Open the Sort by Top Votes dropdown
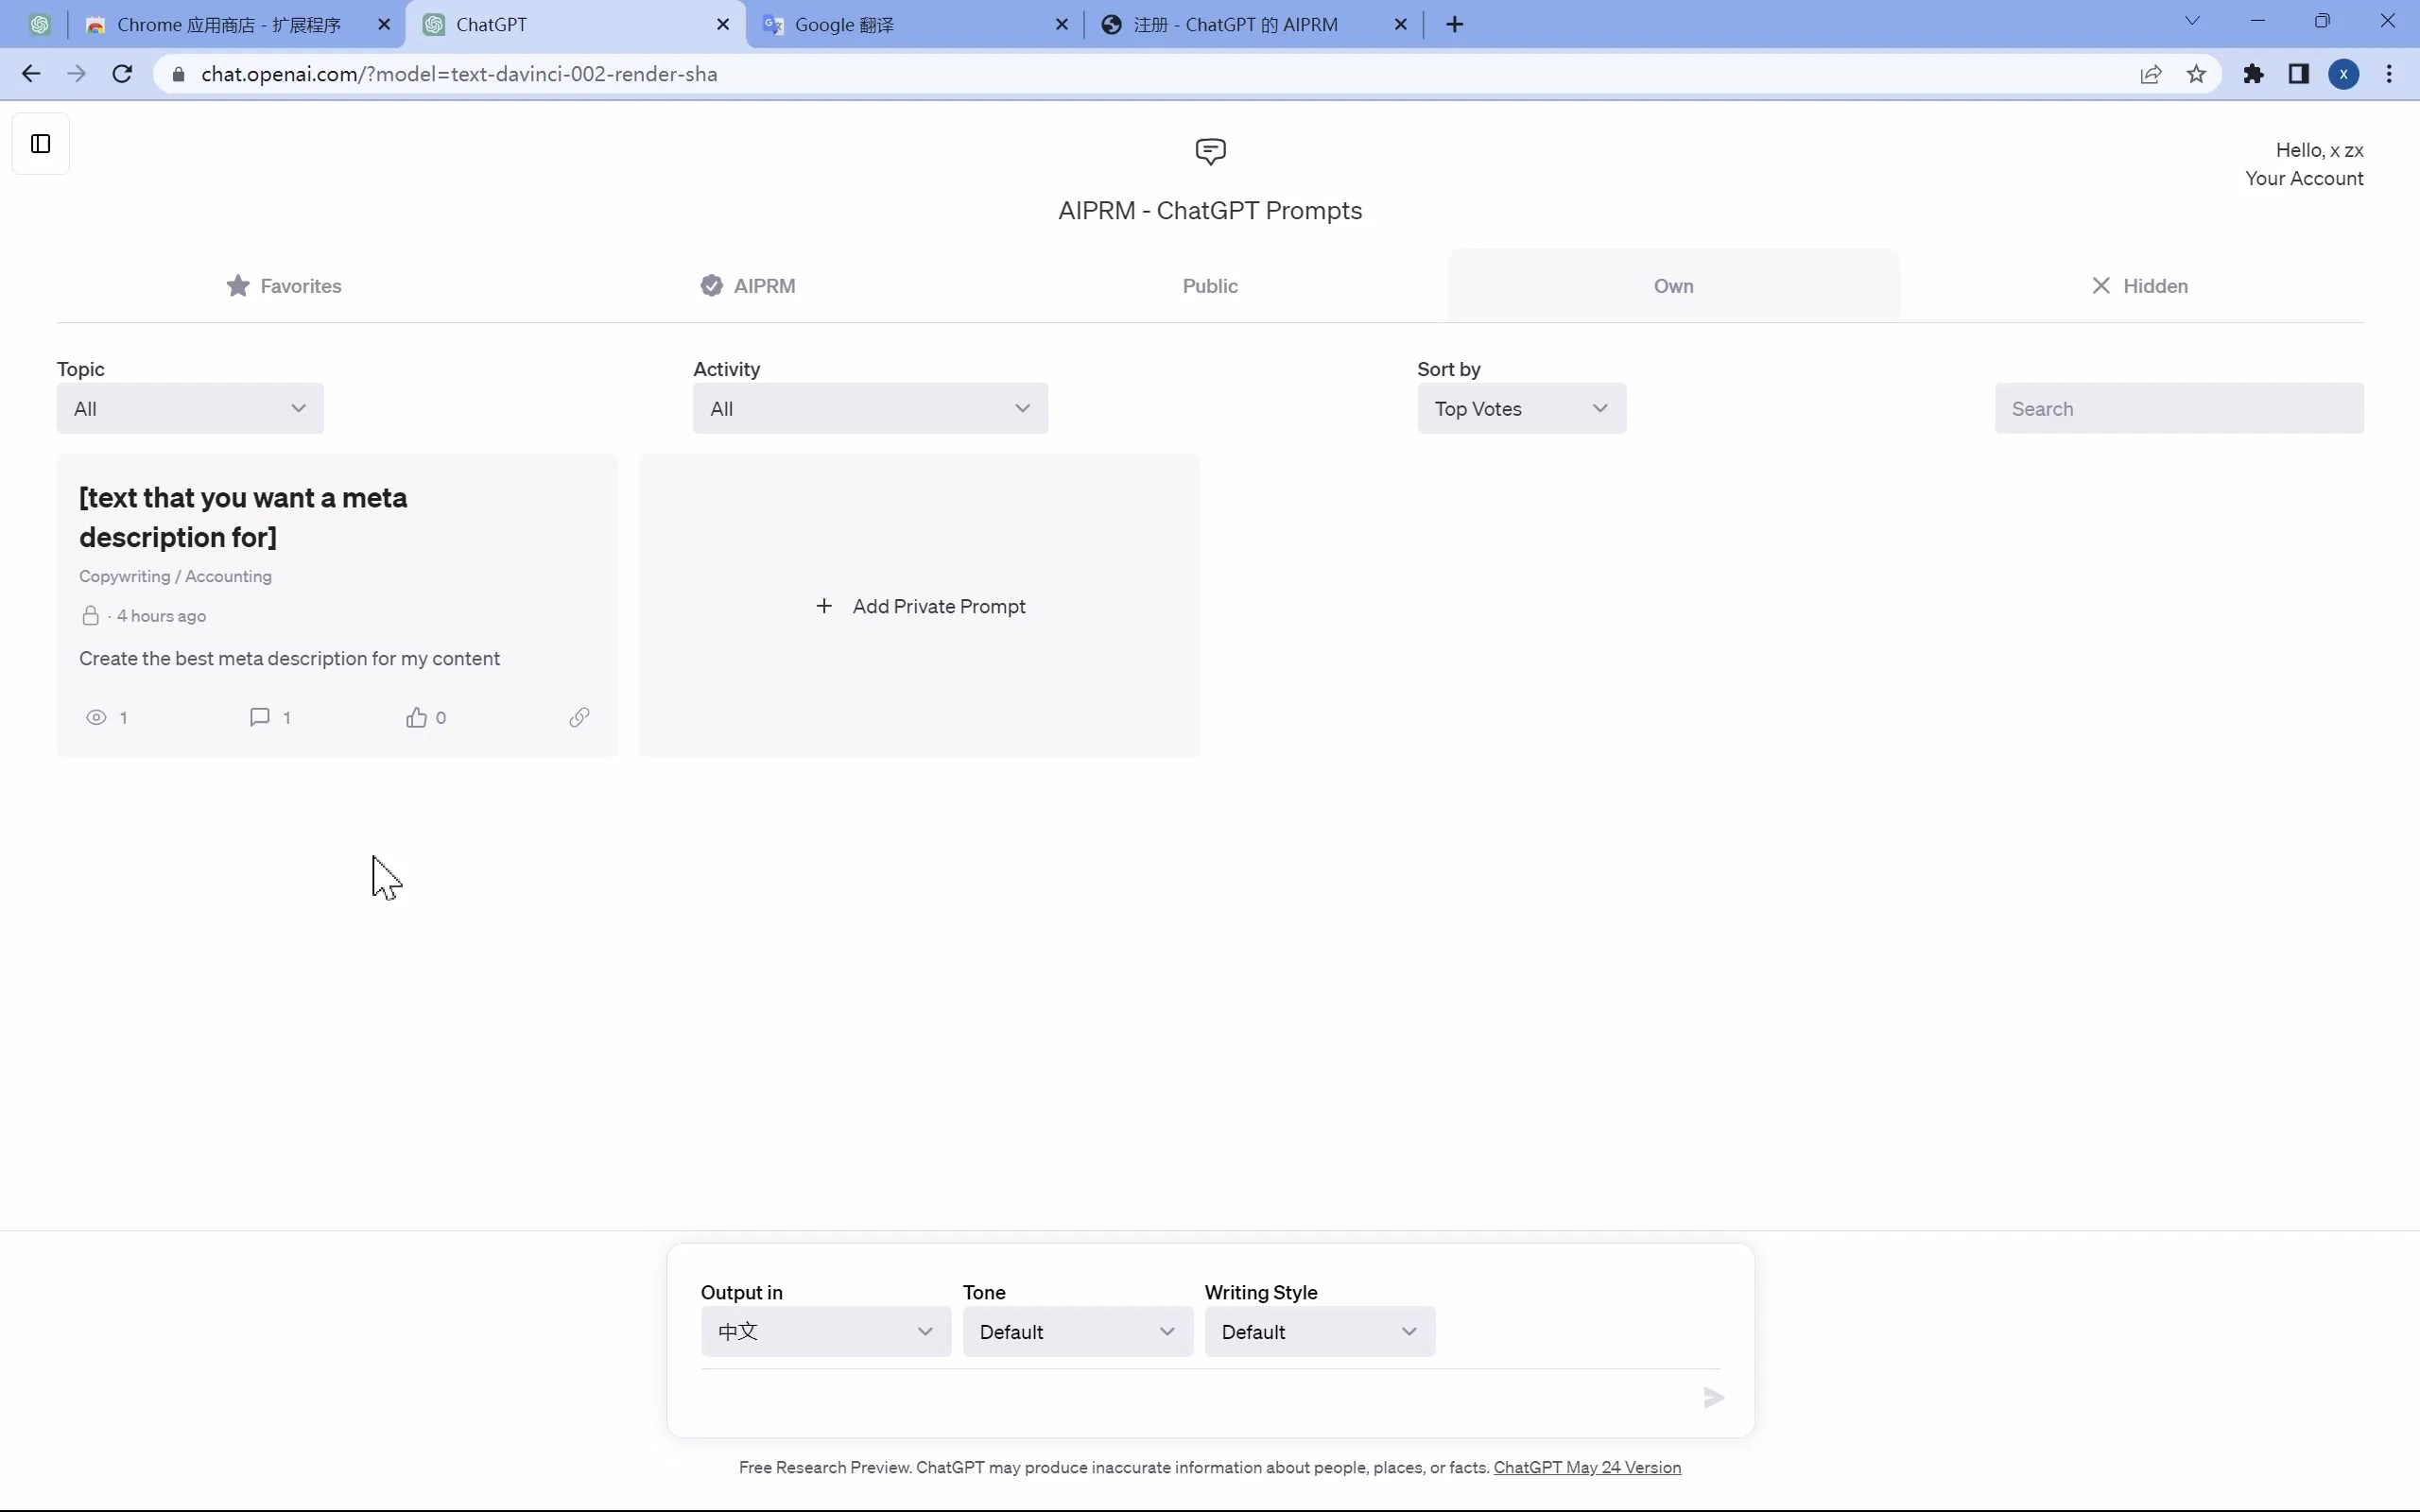The height and width of the screenshot is (1512, 2420). 1521,408
